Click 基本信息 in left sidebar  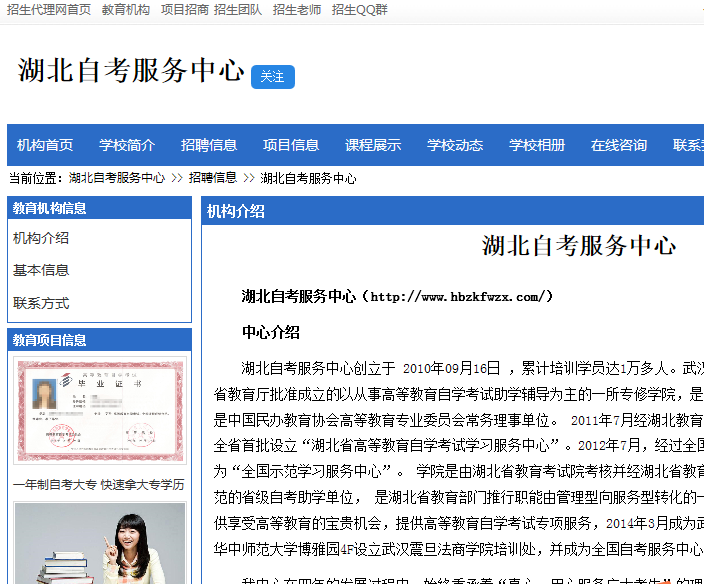click(41, 270)
